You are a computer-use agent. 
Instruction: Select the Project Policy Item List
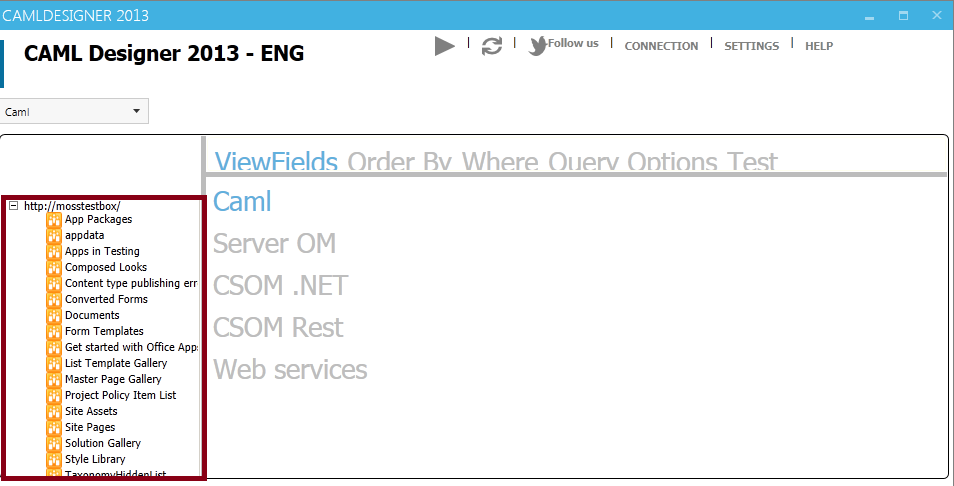tap(120, 395)
